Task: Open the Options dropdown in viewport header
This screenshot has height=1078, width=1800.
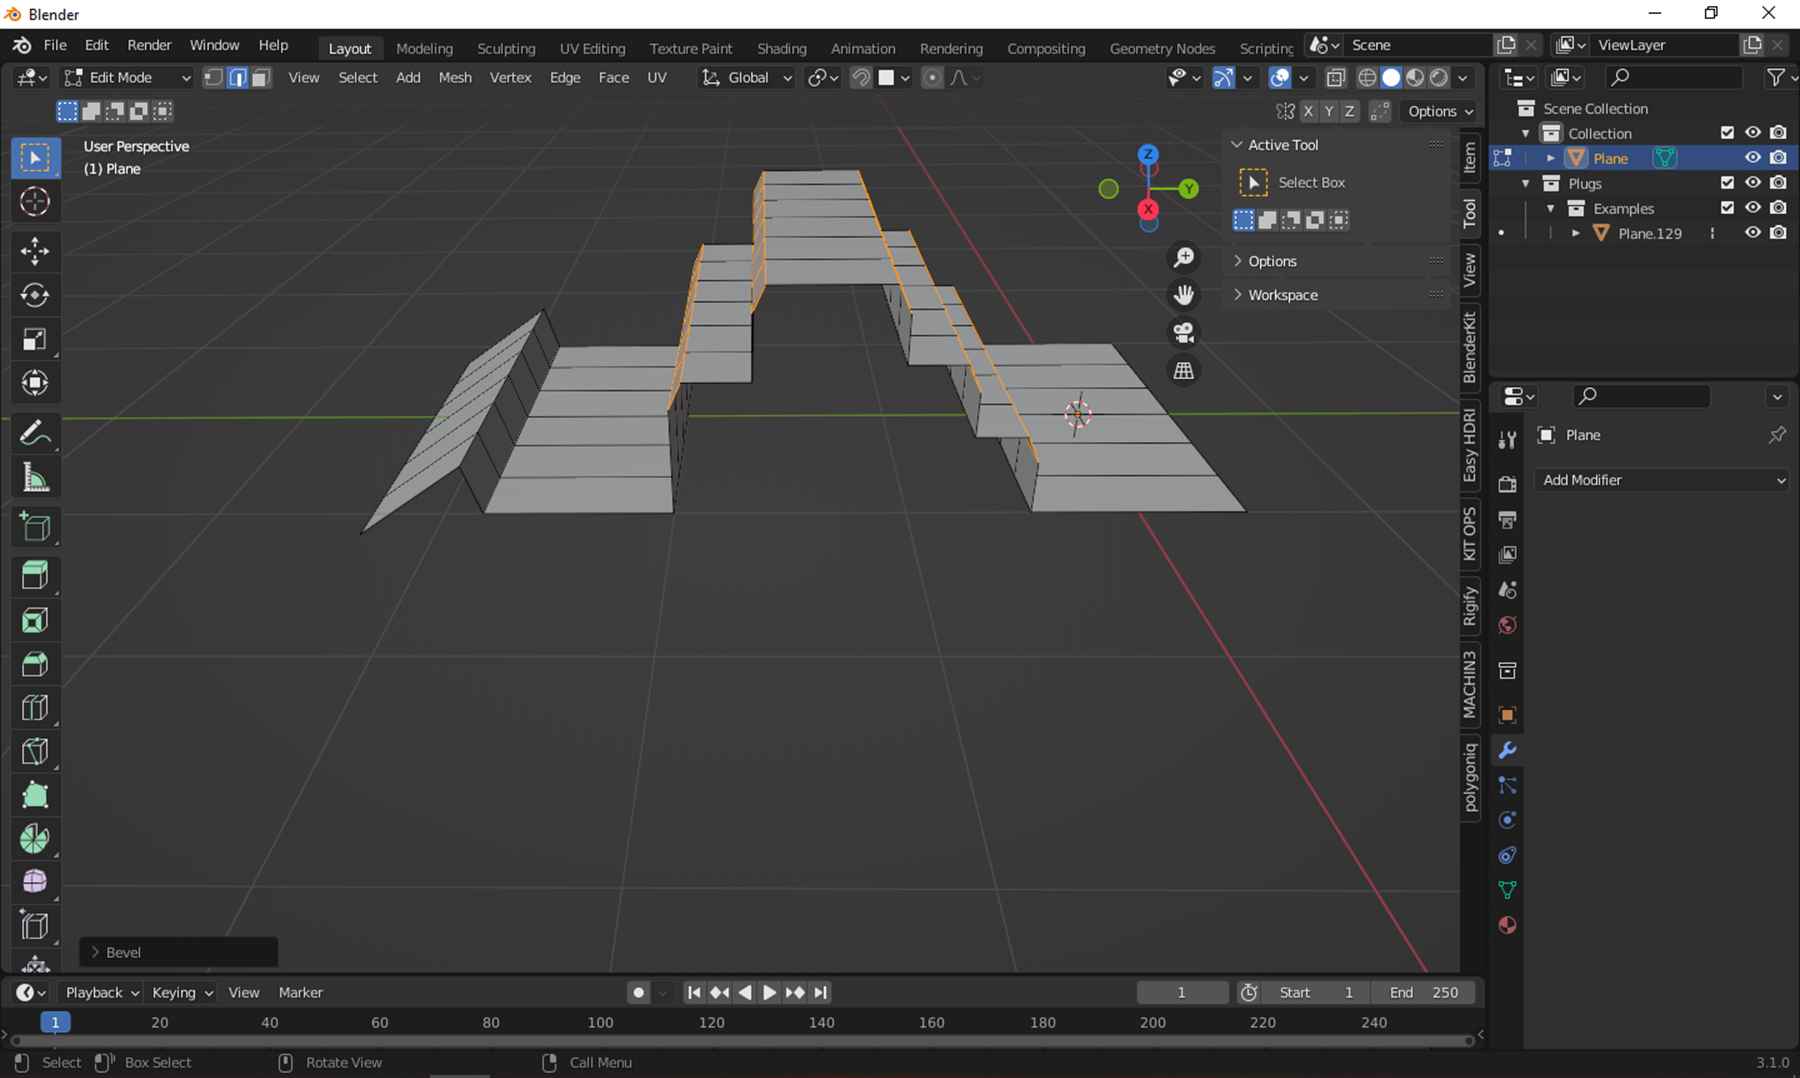Action: point(1440,111)
